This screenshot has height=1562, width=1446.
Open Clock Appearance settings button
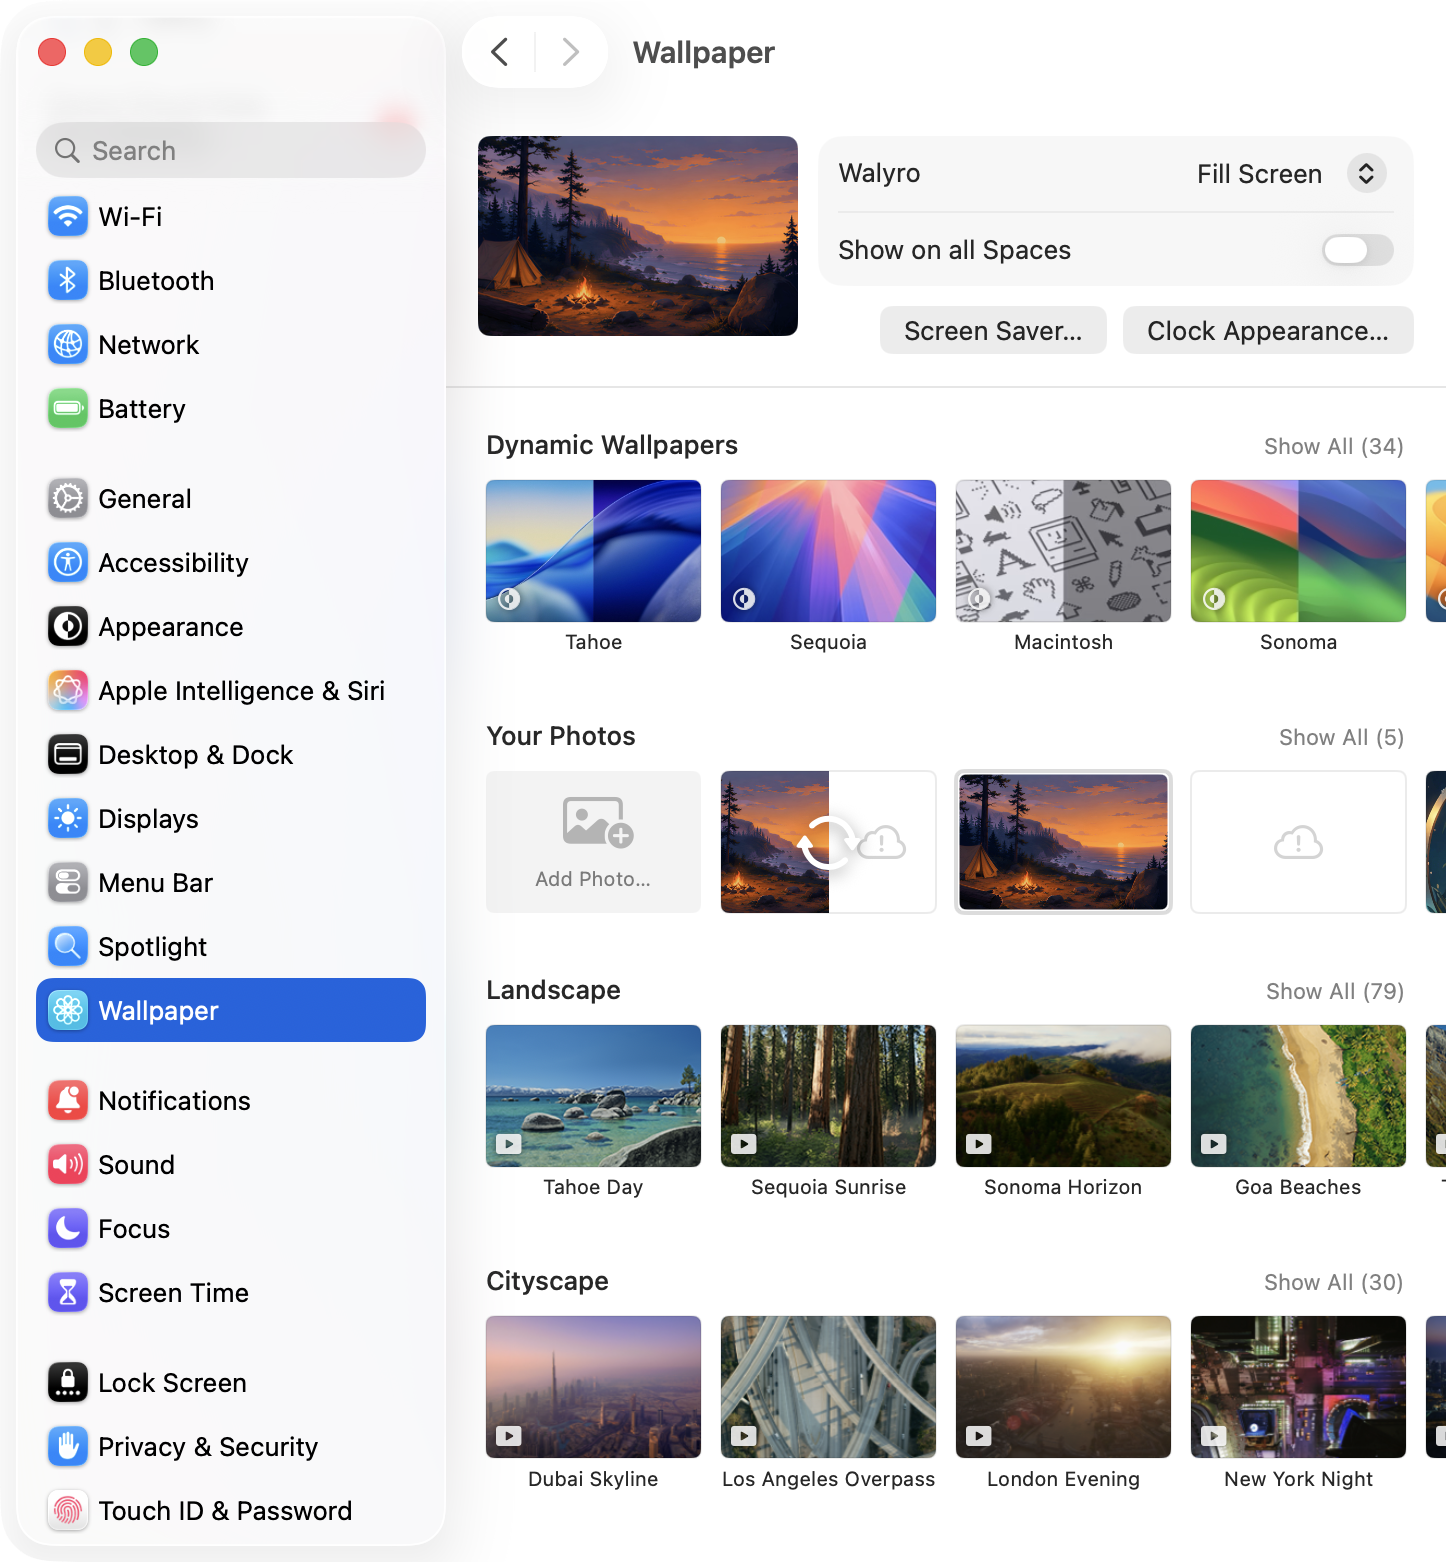[1268, 330]
